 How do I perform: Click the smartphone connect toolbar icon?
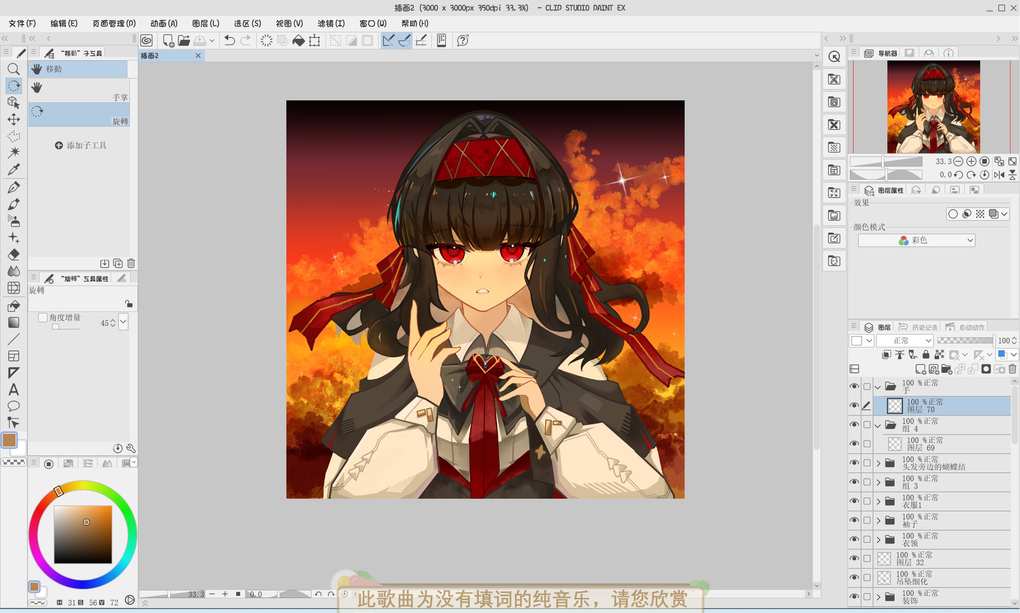click(441, 40)
